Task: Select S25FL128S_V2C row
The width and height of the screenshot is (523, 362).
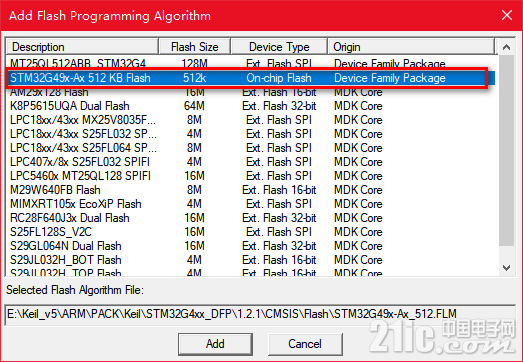Action: pos(250,232)
